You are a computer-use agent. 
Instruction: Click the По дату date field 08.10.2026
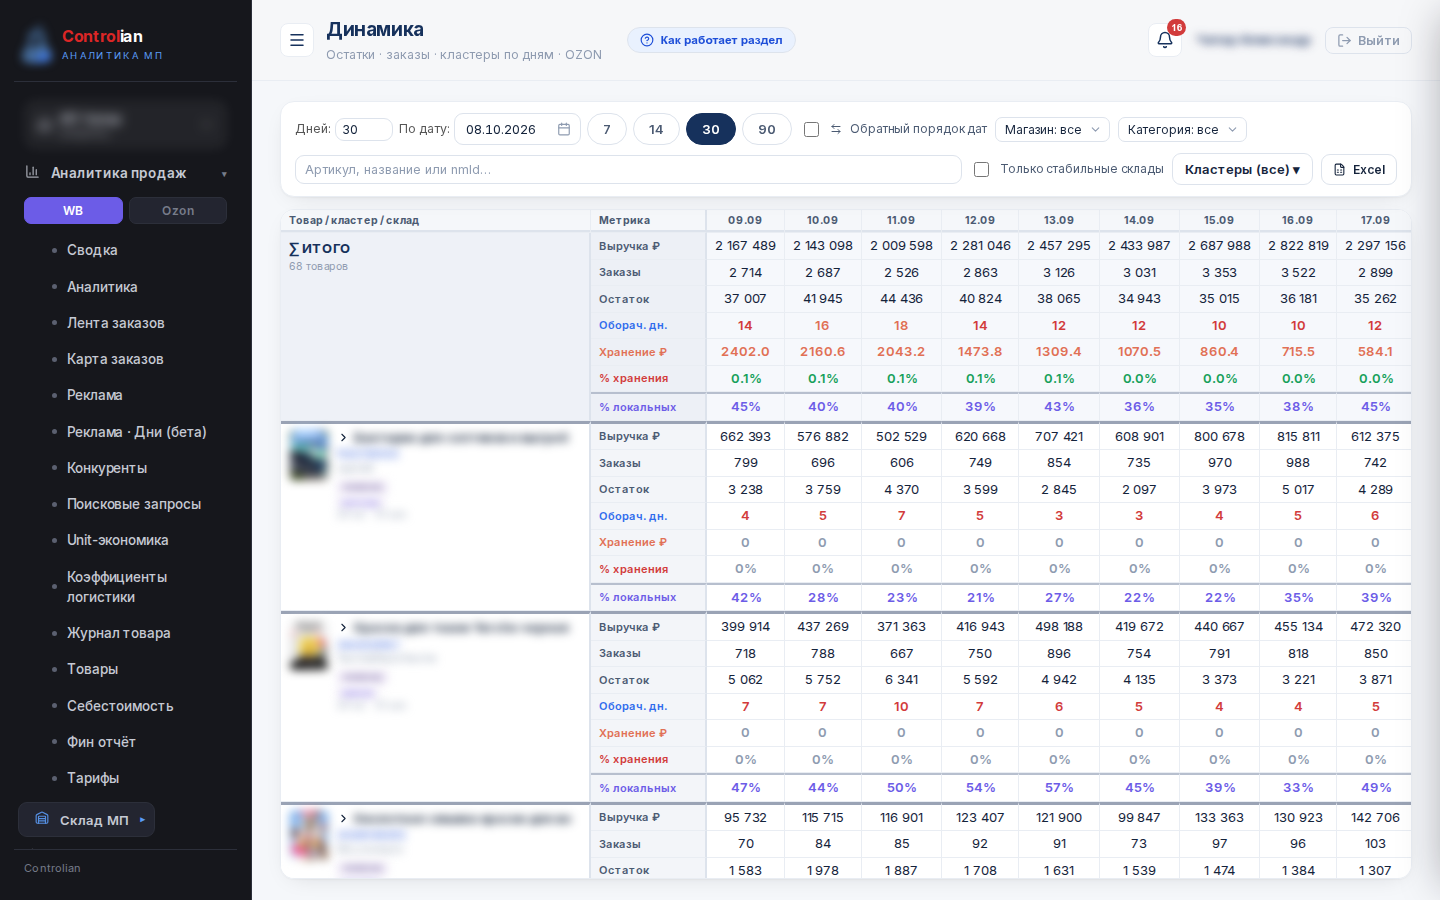click(x=517, y=129)
